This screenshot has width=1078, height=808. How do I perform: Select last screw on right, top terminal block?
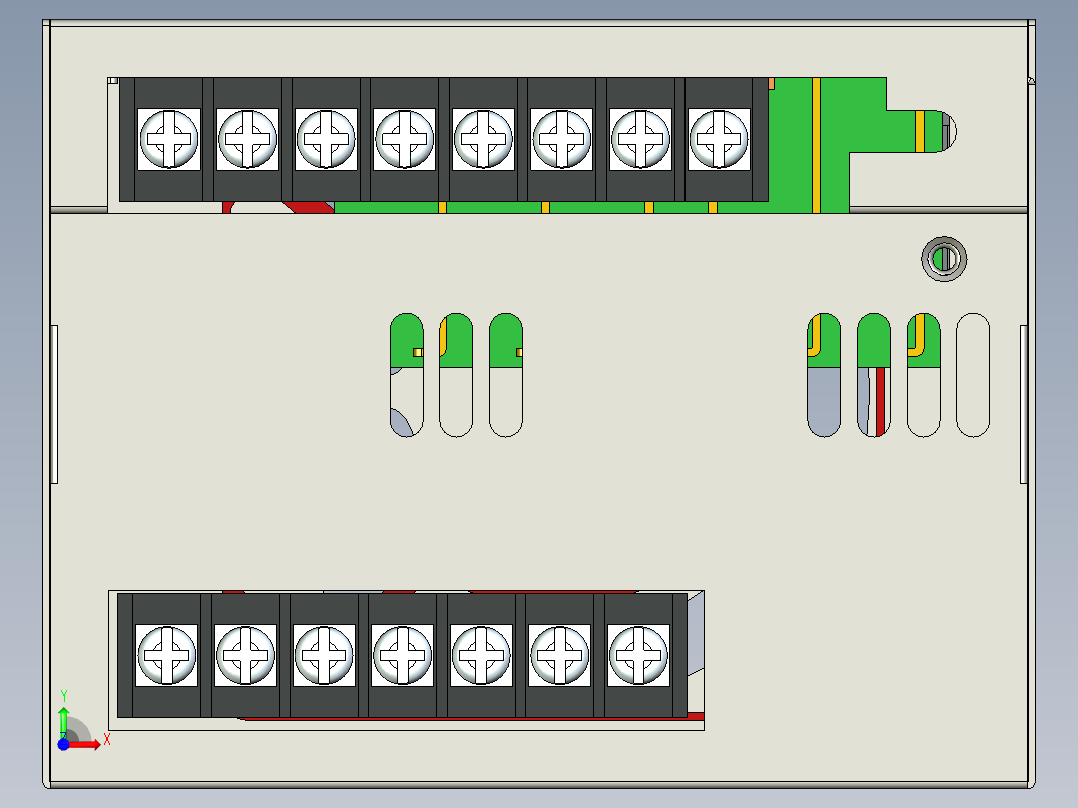tap(719, 139)
